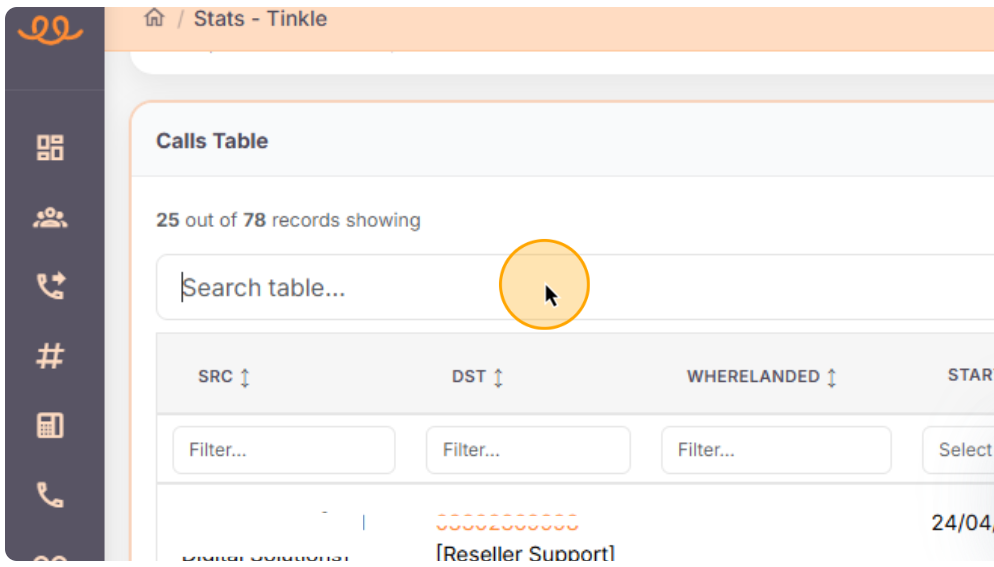Screen dimensions: 994x567
Task: Click the orange destination phone number link
Action: (x=507, y=523)
